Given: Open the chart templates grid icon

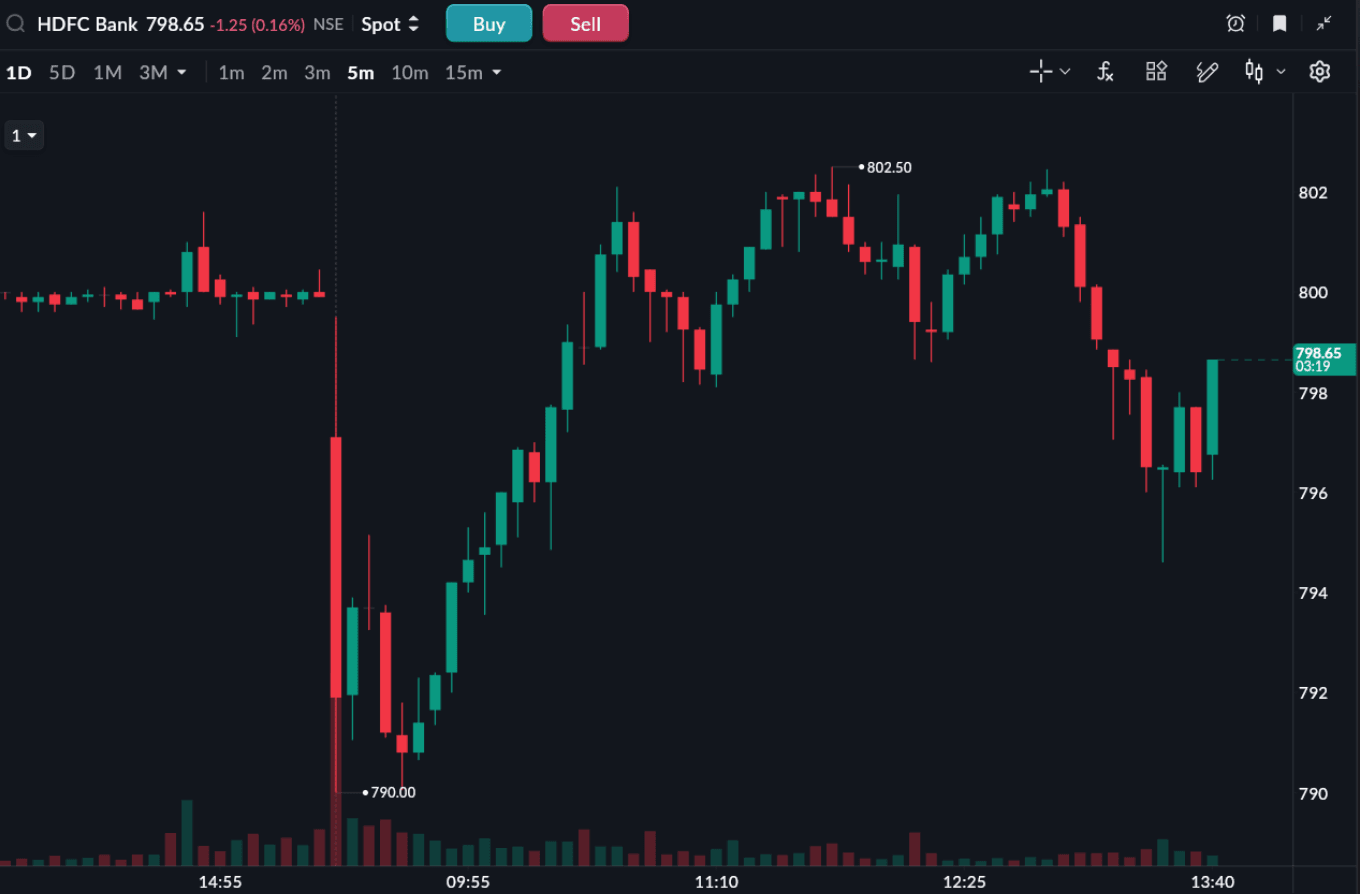Looking at the screenshot, I should (1156, 71).
